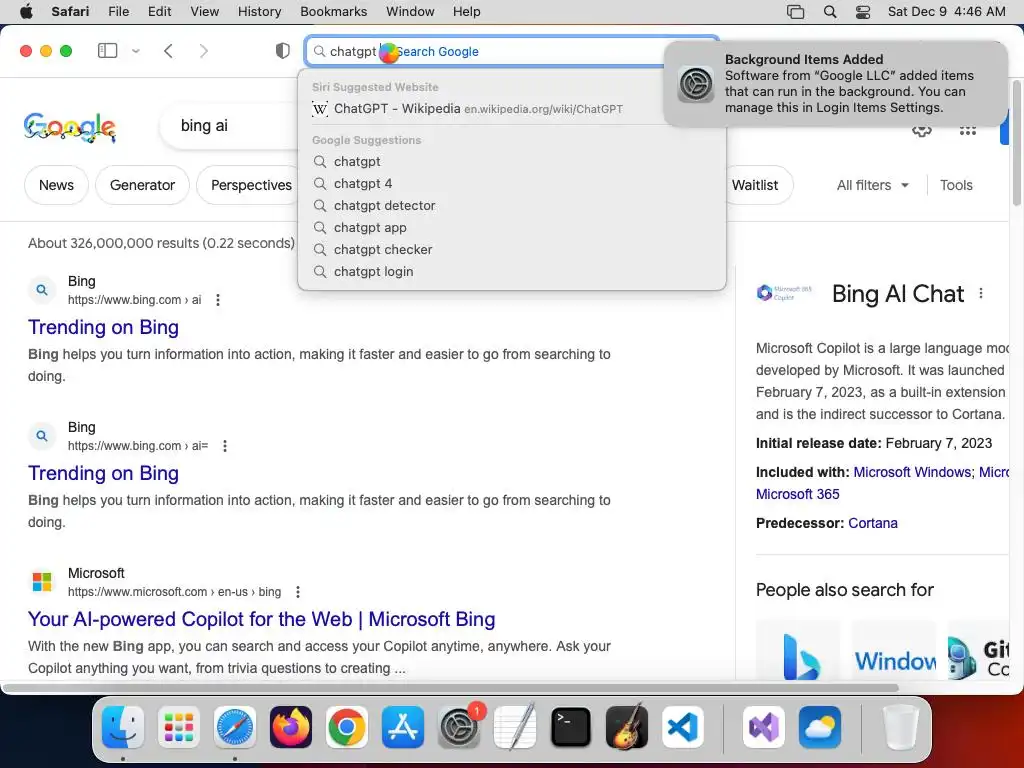Click the Microsoft favicon logo
Viewport: 1024px width, 768px height.
42,581
